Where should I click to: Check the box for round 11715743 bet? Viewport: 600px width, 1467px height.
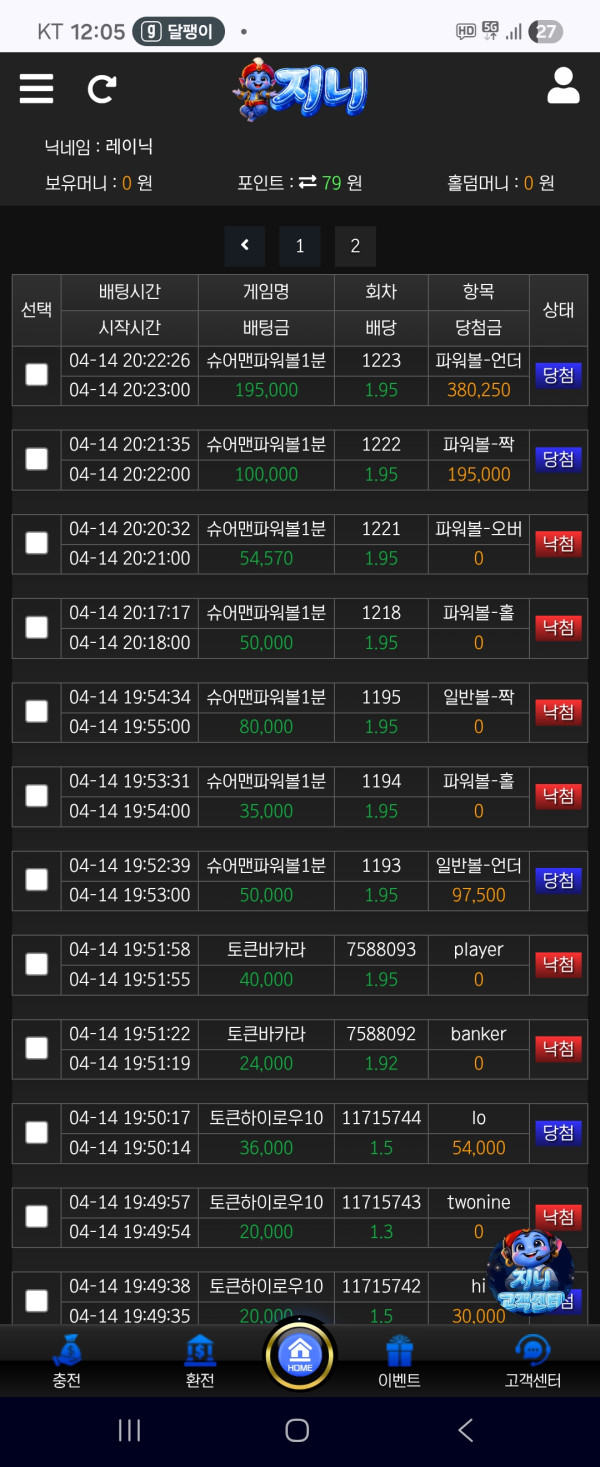[36, 1216]
